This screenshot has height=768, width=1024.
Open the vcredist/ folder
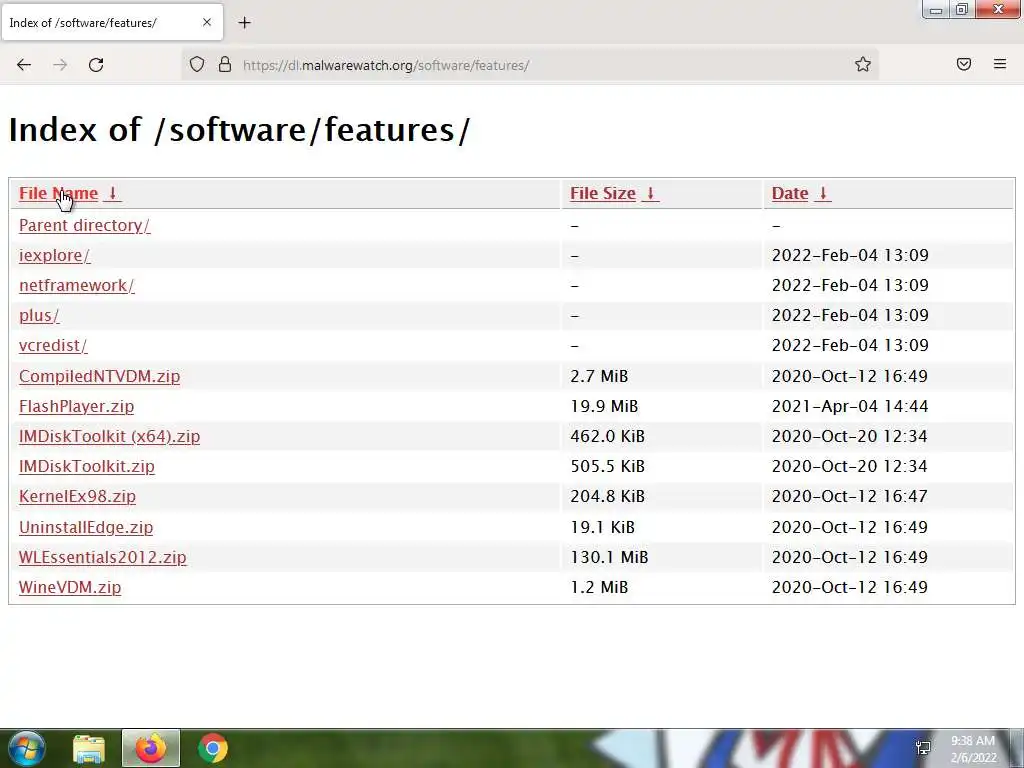click(x=53, y=345)
